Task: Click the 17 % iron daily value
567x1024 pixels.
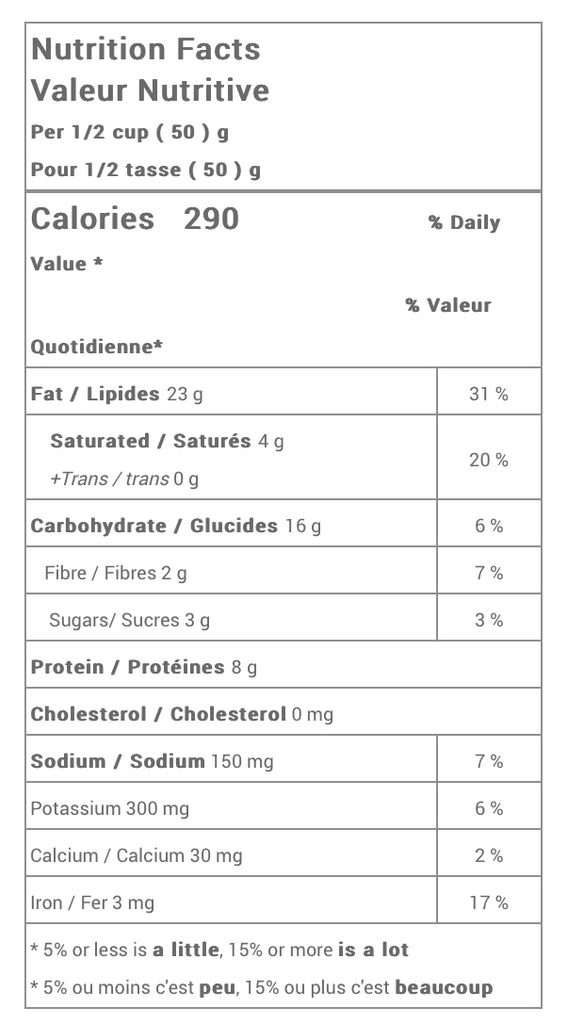Action: [x=489, y=903]
